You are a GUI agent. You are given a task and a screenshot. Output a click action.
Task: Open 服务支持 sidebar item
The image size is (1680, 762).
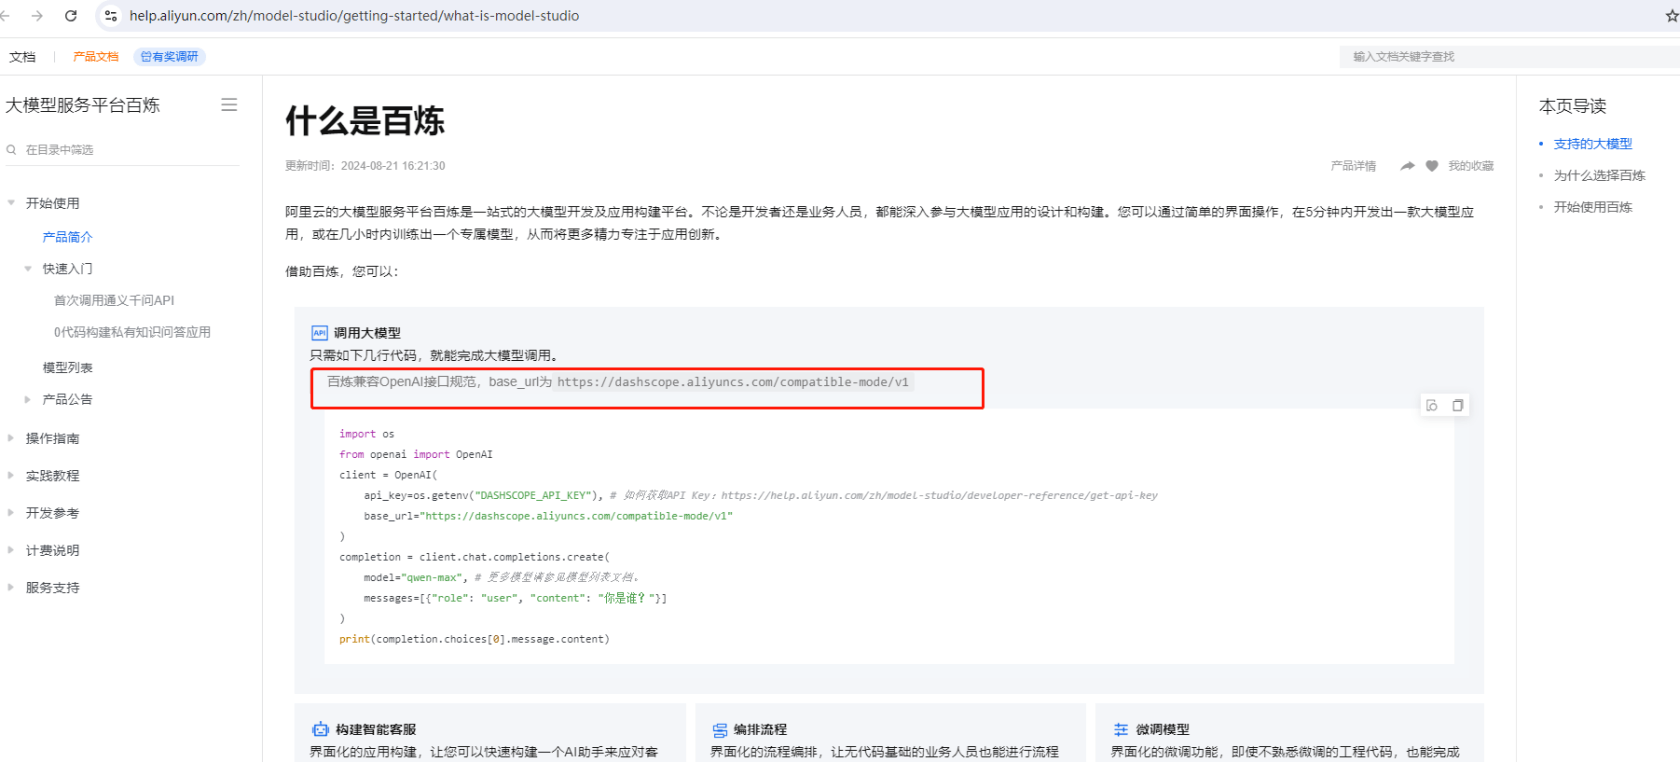point(52,588)
